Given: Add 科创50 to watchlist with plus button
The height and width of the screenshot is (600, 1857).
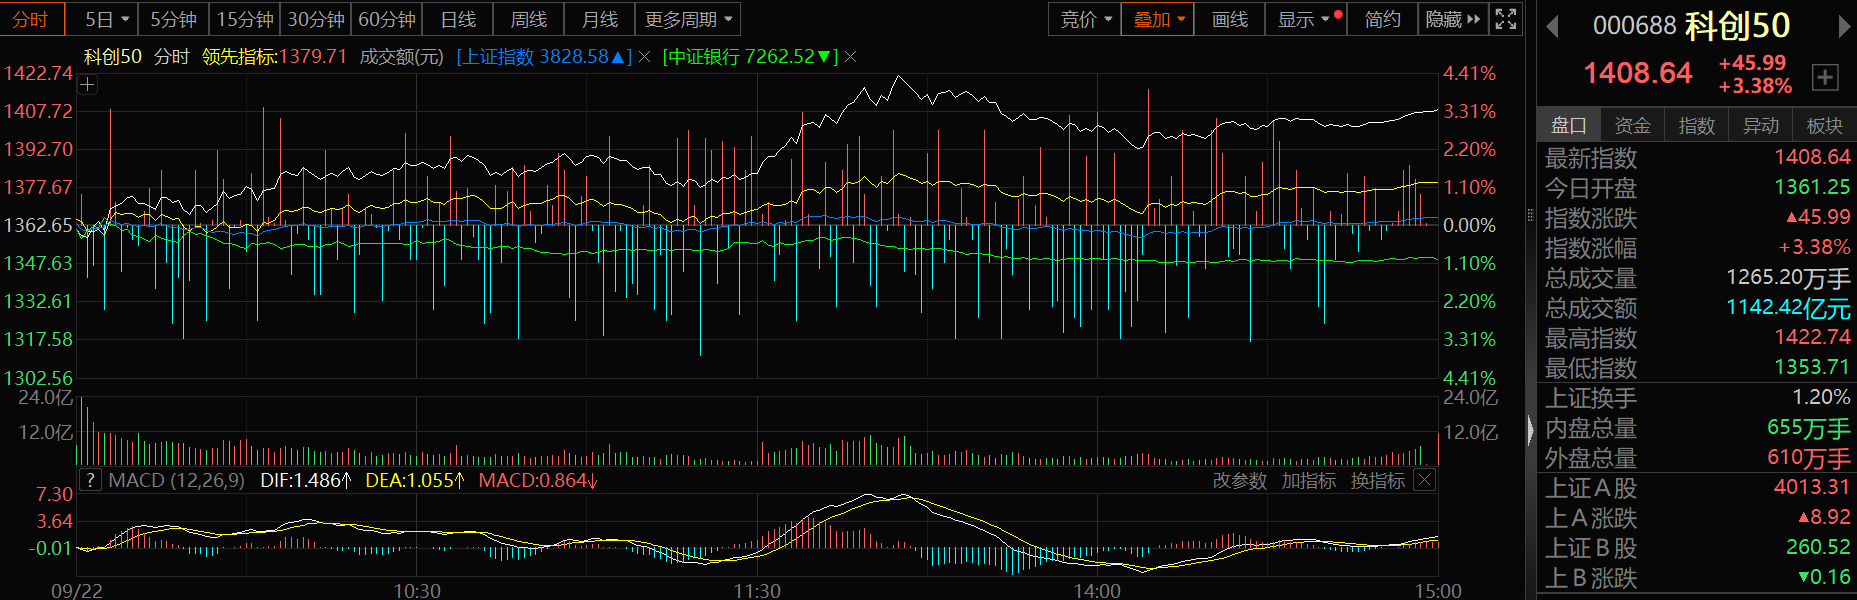Looking at the screenshot, I should pos(1825,77).
